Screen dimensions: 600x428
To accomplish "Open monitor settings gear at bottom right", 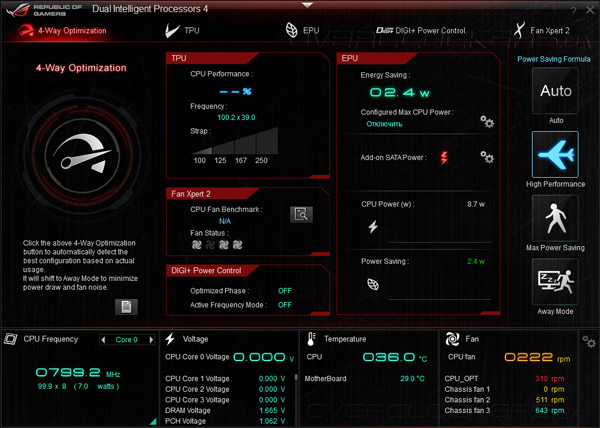I will [x=589, y=342].
